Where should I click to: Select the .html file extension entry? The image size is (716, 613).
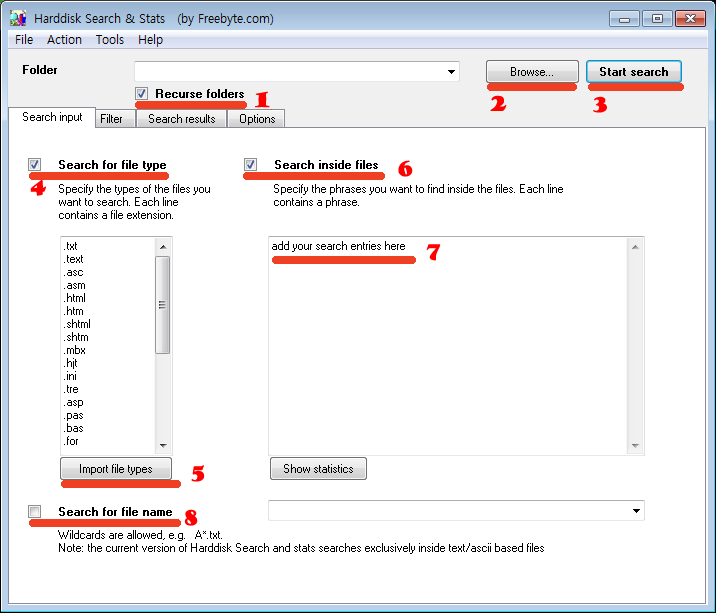[x=74, y=298]
